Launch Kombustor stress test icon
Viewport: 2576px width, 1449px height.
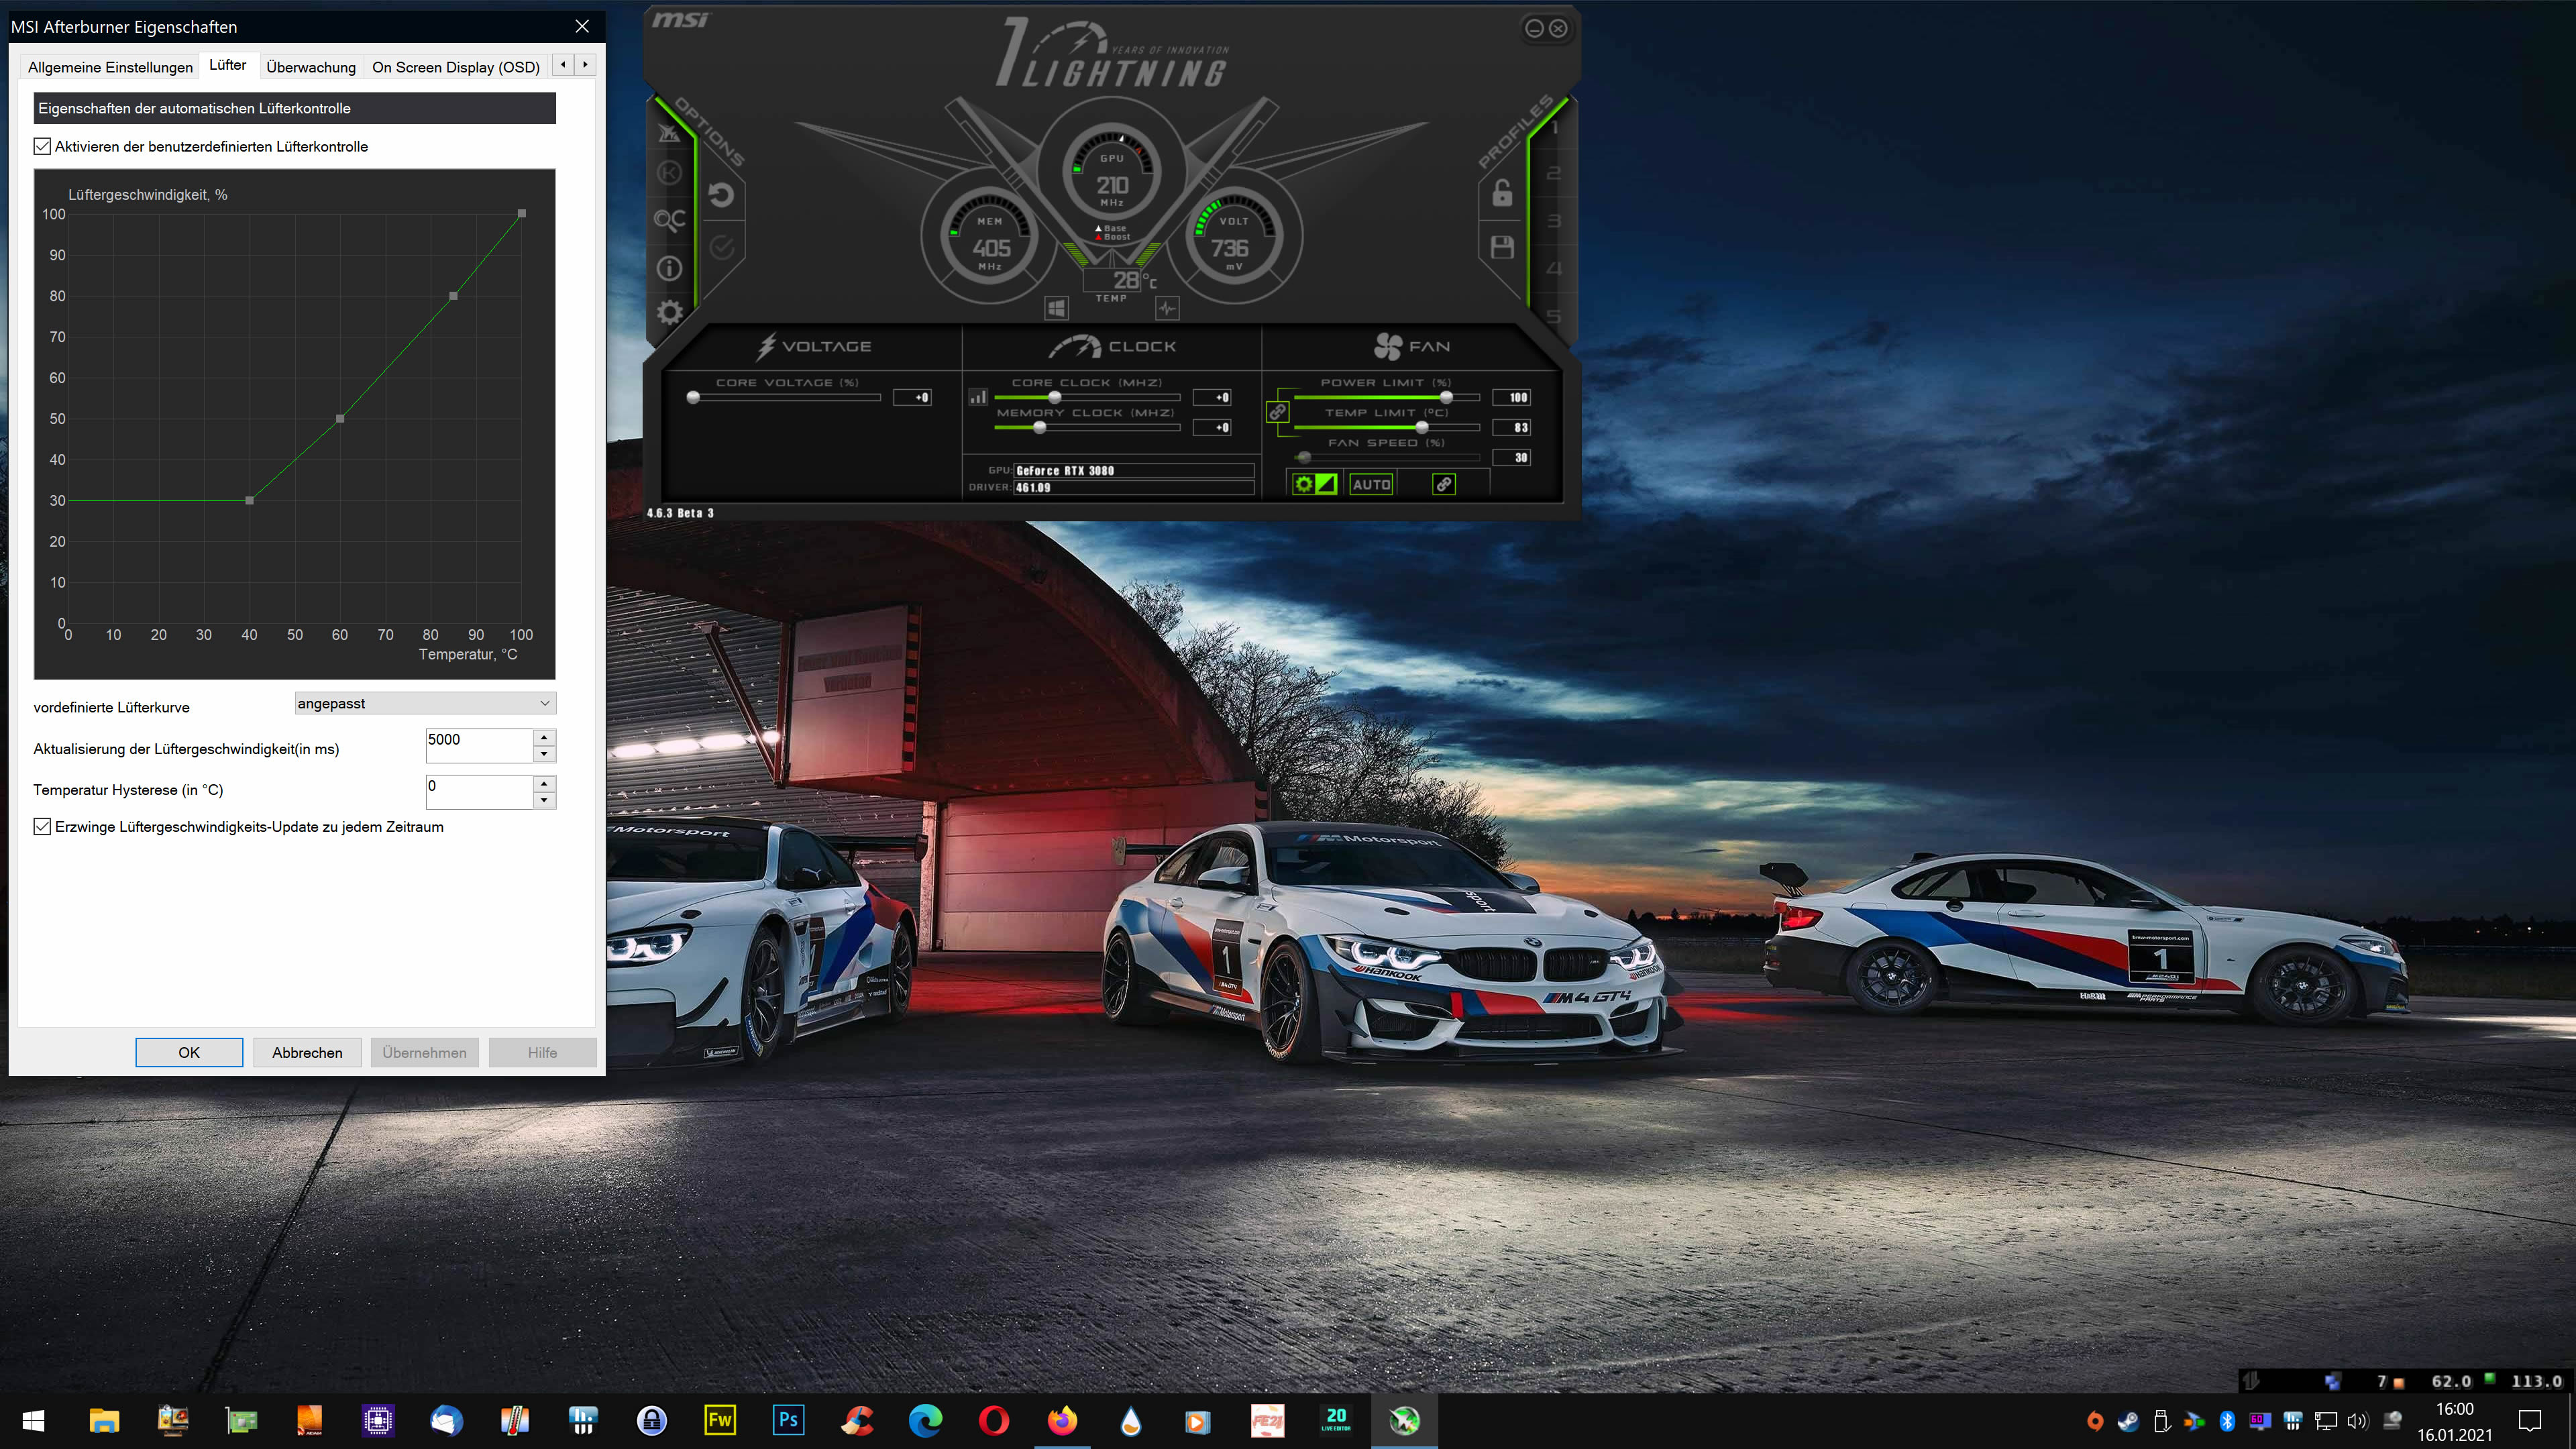pyautogui.click(x=670, y=172)
